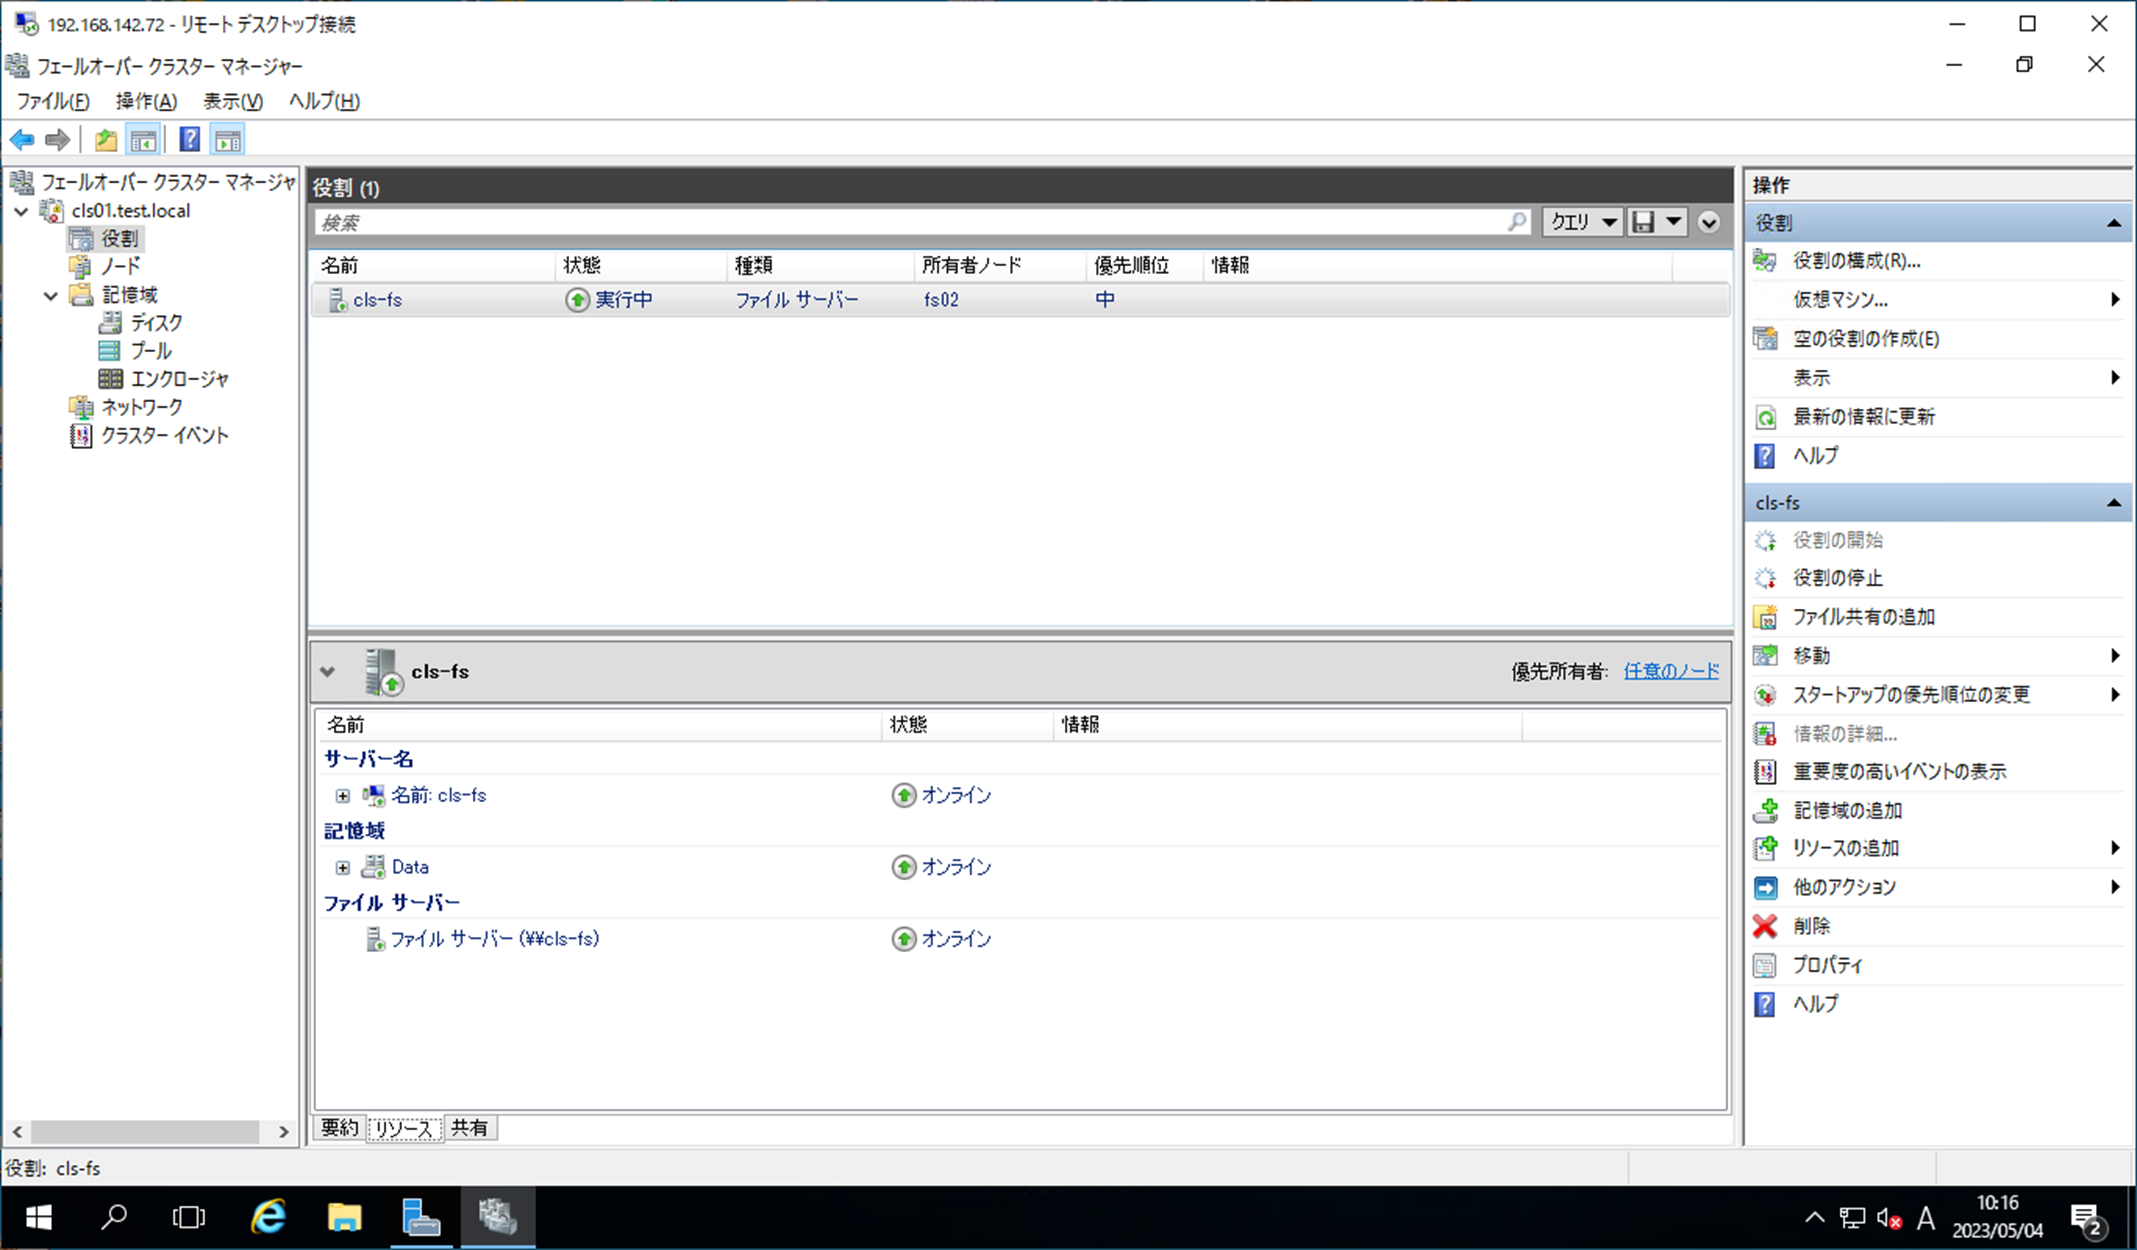Screen dimensions: 2137x1250
Task: Switch to the 共有 tab
Action: point(469,1128)
